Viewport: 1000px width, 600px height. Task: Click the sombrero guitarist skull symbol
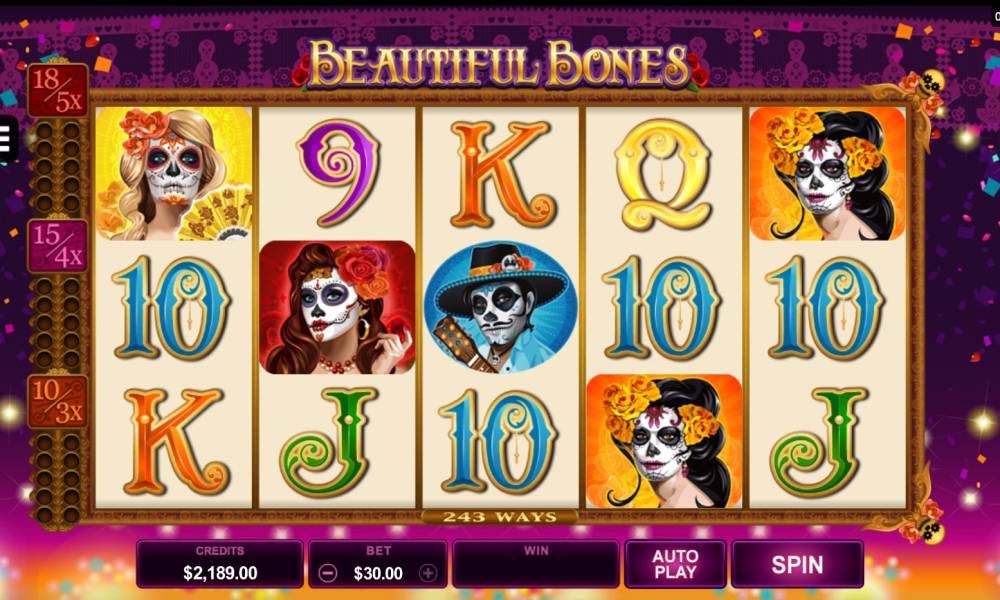pyautogui.click(x=501, y=307)
